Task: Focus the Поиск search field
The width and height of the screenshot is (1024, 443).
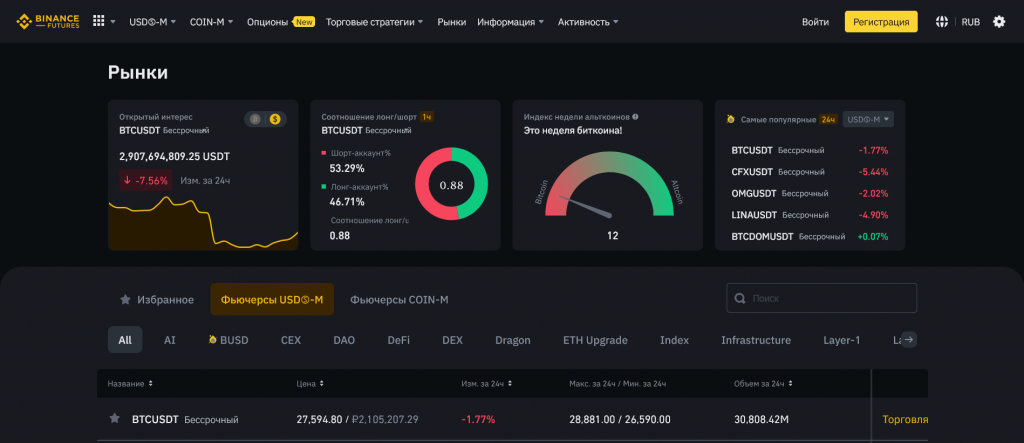Action: click(x=822, y=298)
